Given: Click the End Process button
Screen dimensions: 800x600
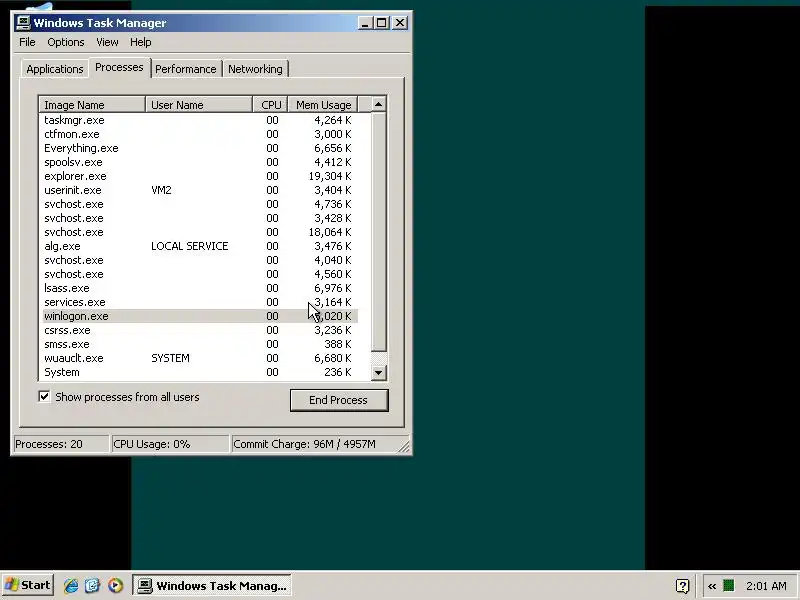Looking at the screenshot, I should (339, 400).
